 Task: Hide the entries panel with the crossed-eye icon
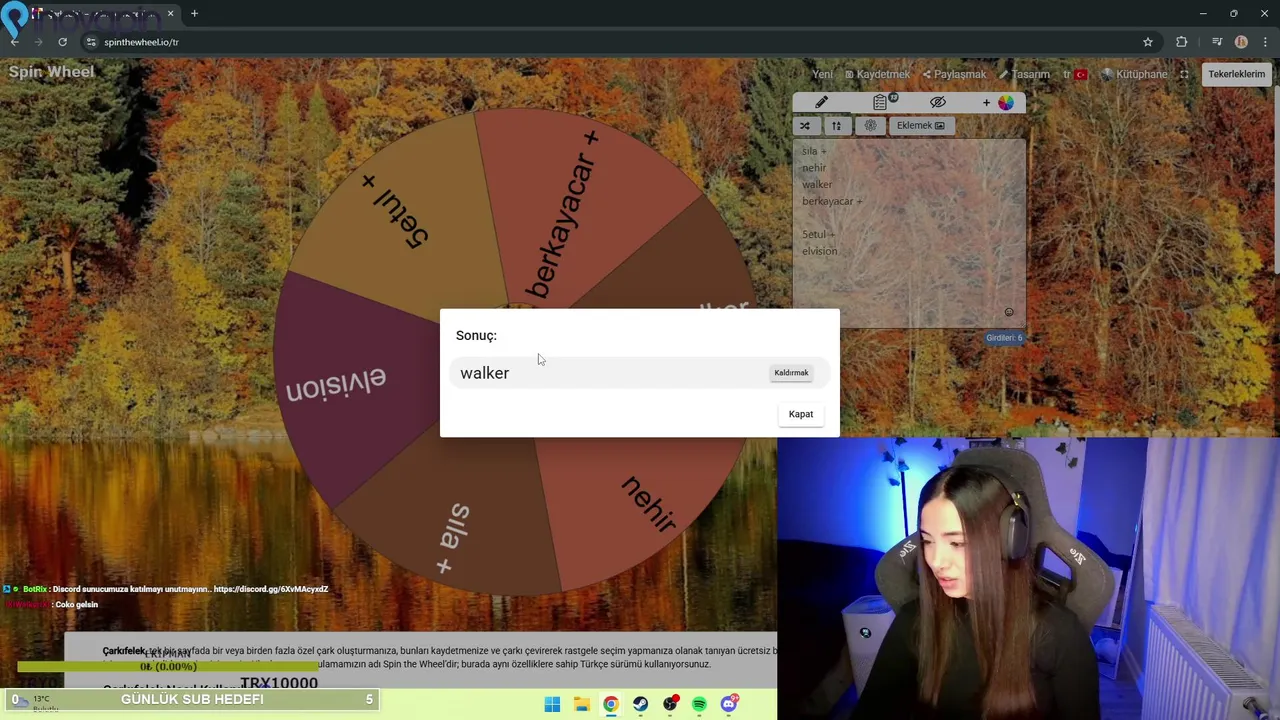937,102
